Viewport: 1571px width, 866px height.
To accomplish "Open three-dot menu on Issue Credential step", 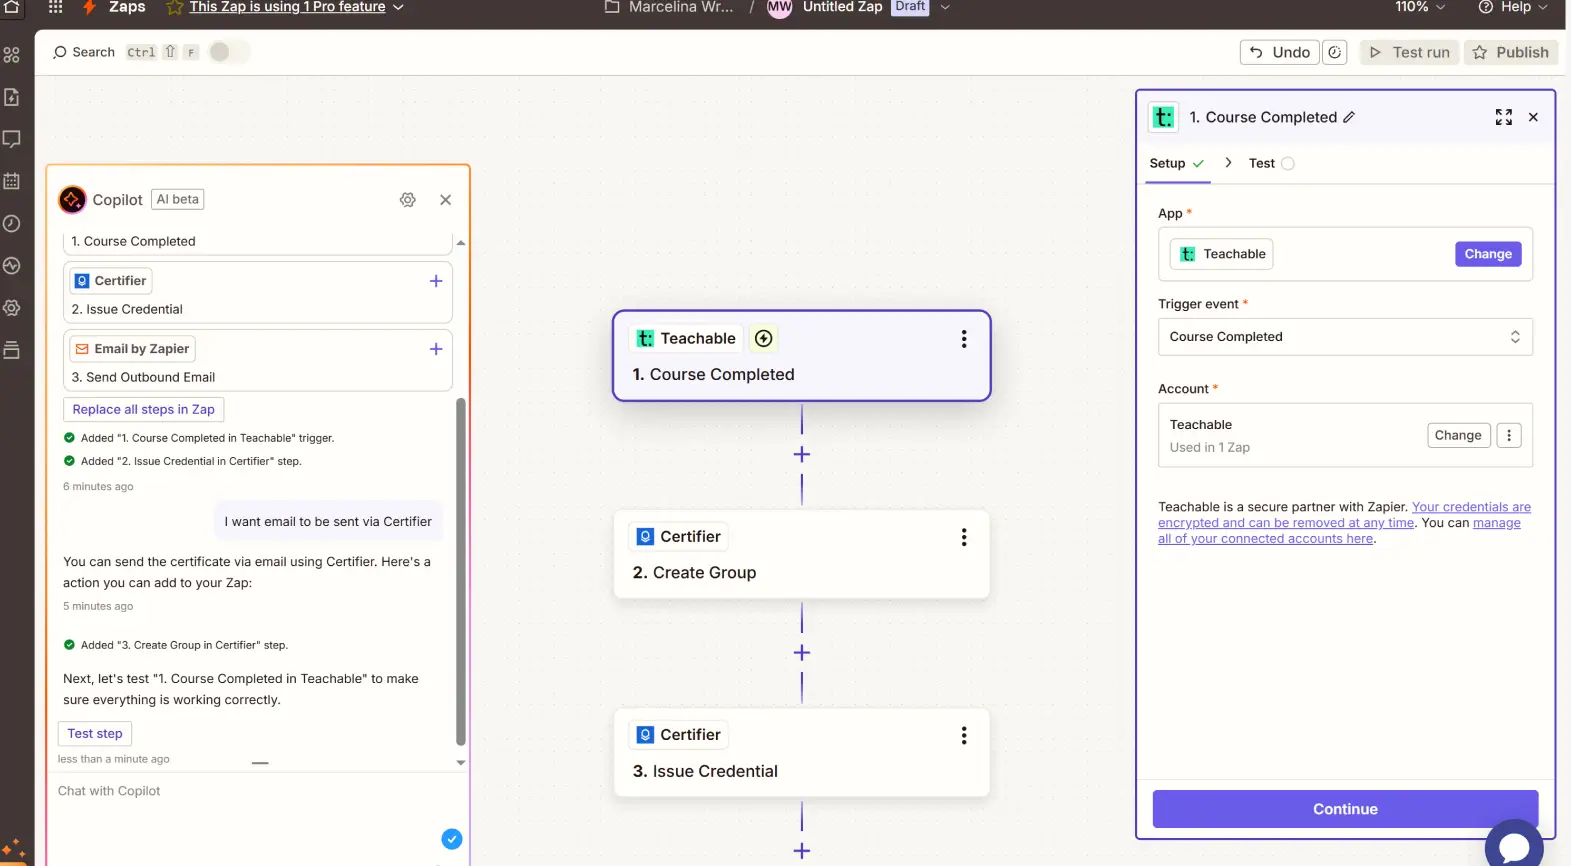I will tap(964, 736).
